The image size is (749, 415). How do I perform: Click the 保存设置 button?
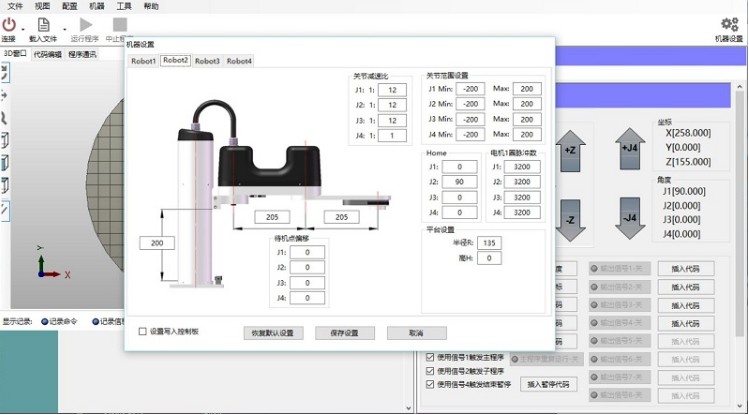pos(344,333)
